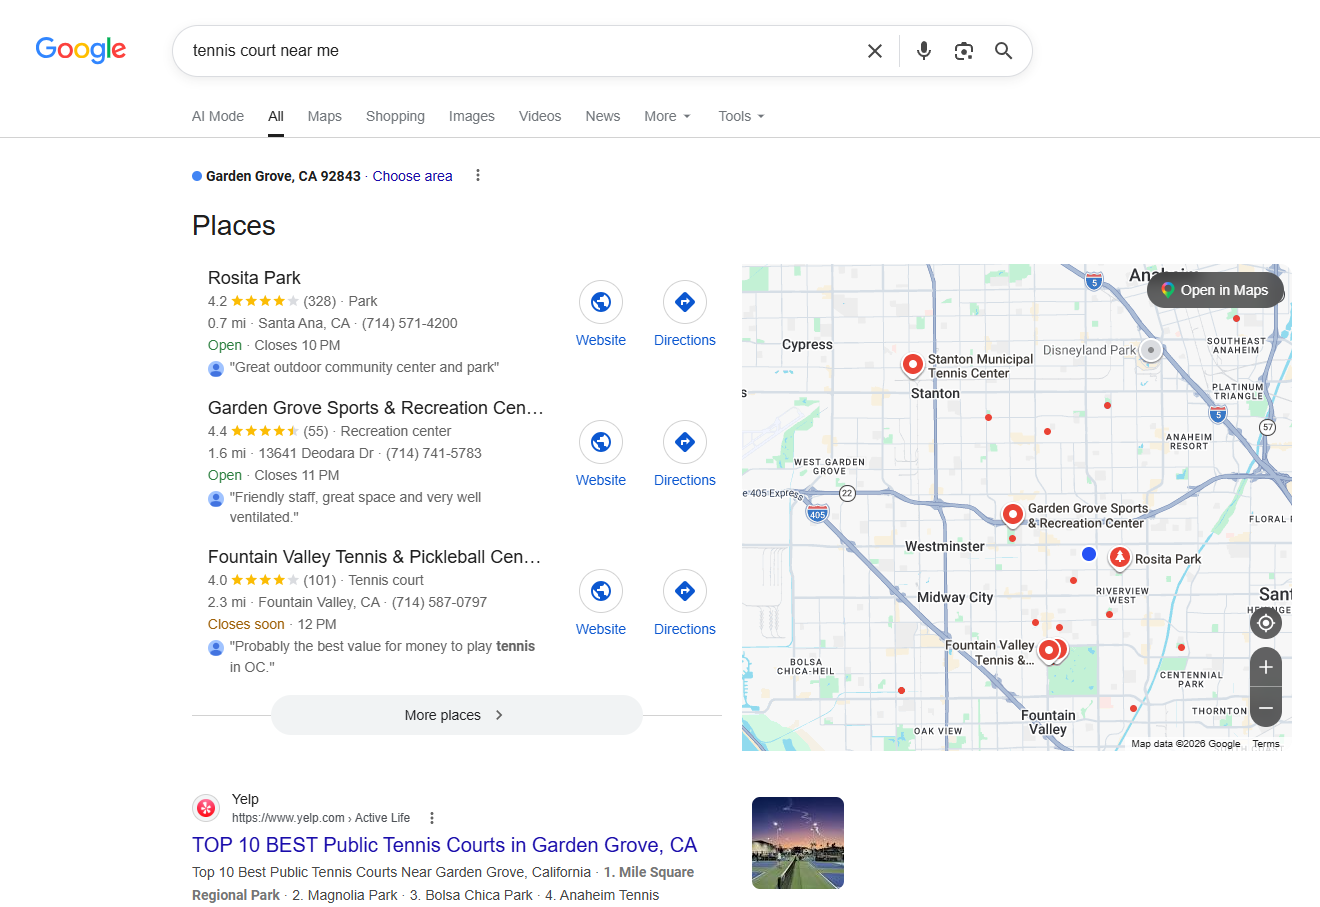Image resolution: width=1320 pixels, height=907 pixels.
Task: Switch to AI Mode tab
Action: click(218, 116)
